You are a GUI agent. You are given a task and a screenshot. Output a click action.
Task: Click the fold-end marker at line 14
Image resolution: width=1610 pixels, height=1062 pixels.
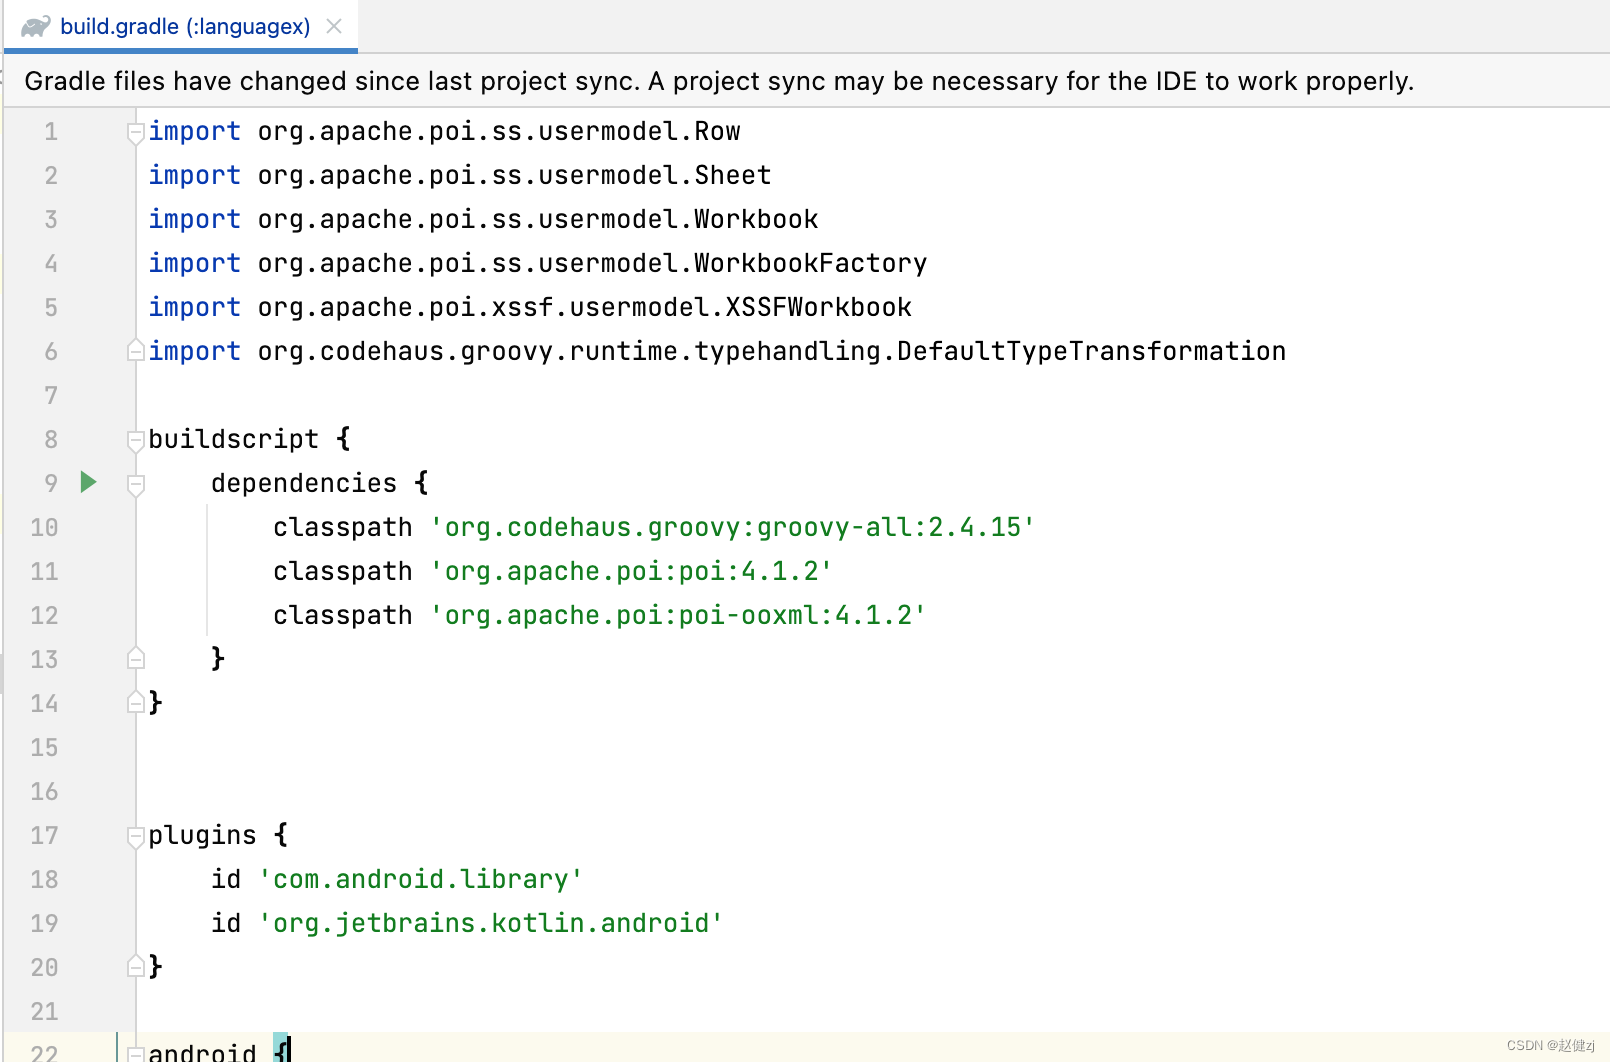pos(136,702)
